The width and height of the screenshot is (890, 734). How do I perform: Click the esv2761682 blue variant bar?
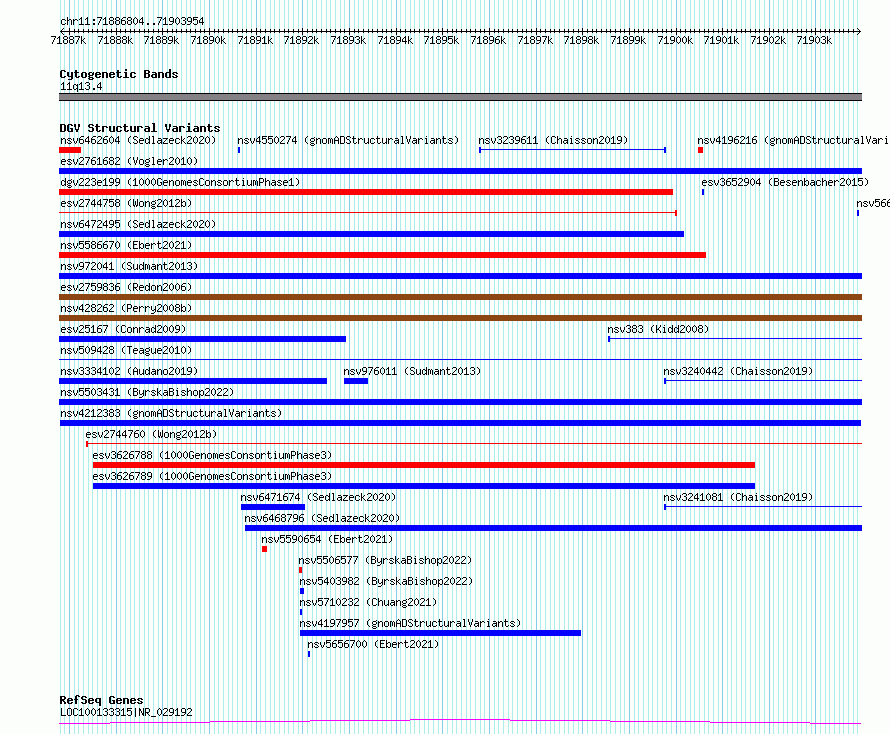460,171
